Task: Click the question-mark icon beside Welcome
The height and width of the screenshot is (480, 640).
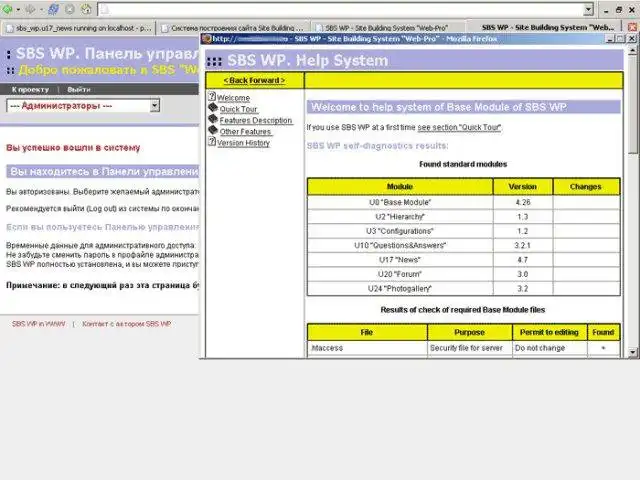Action: point(211,97)
